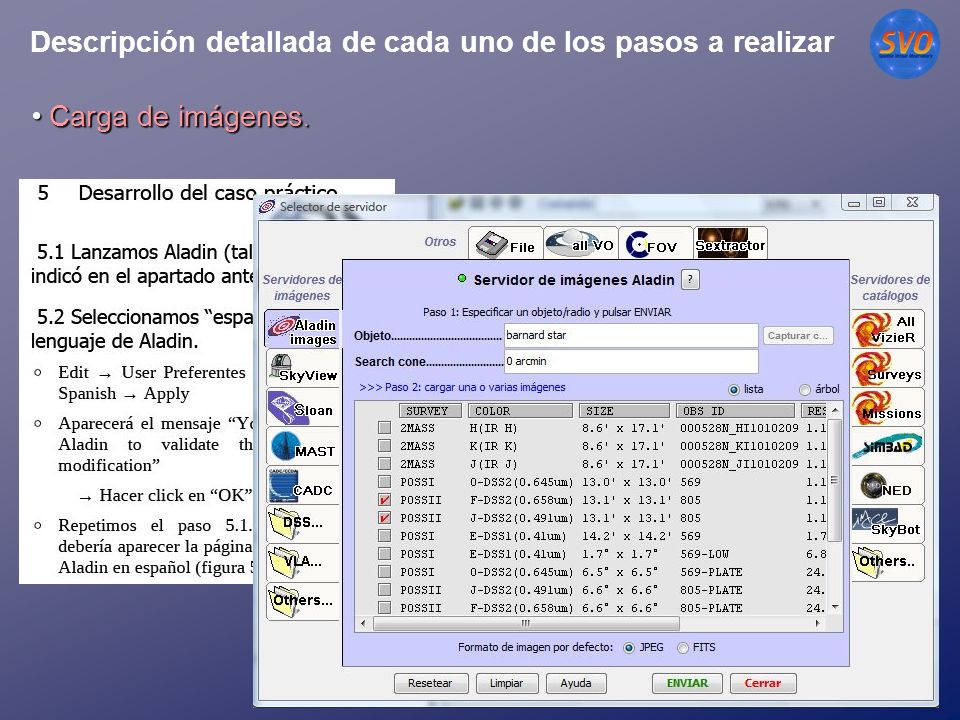The image size is (960, 720).
Task: Switch to the File tab
Action: tap(506, 244)
